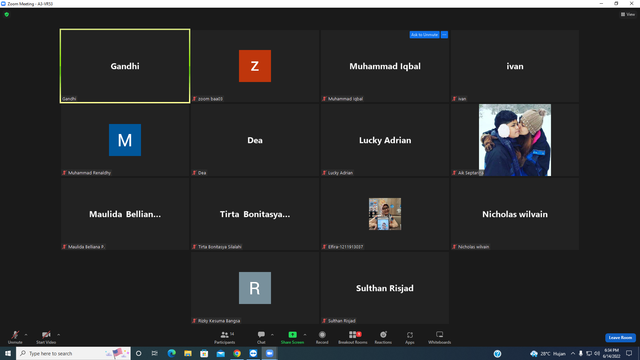Image resolution: width=640 pixels, height=360 pixels.
Task: Click the Lucky Adrian participant name
Action: [x=385, y=140]
